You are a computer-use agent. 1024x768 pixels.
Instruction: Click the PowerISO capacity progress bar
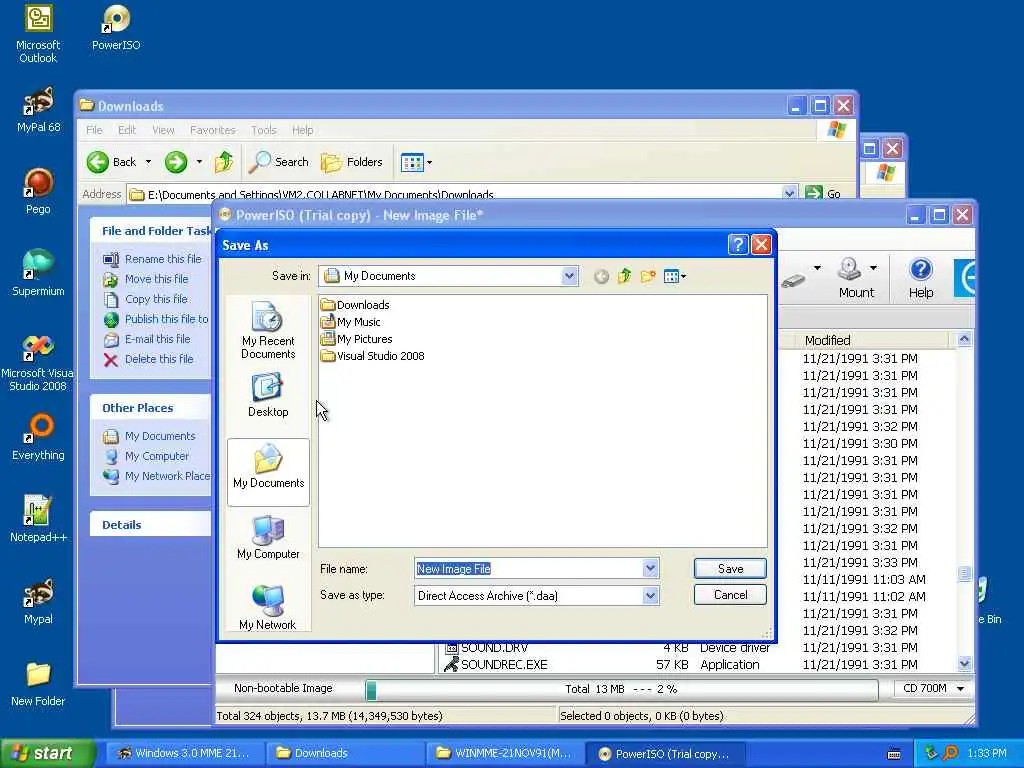pos(622,689)
